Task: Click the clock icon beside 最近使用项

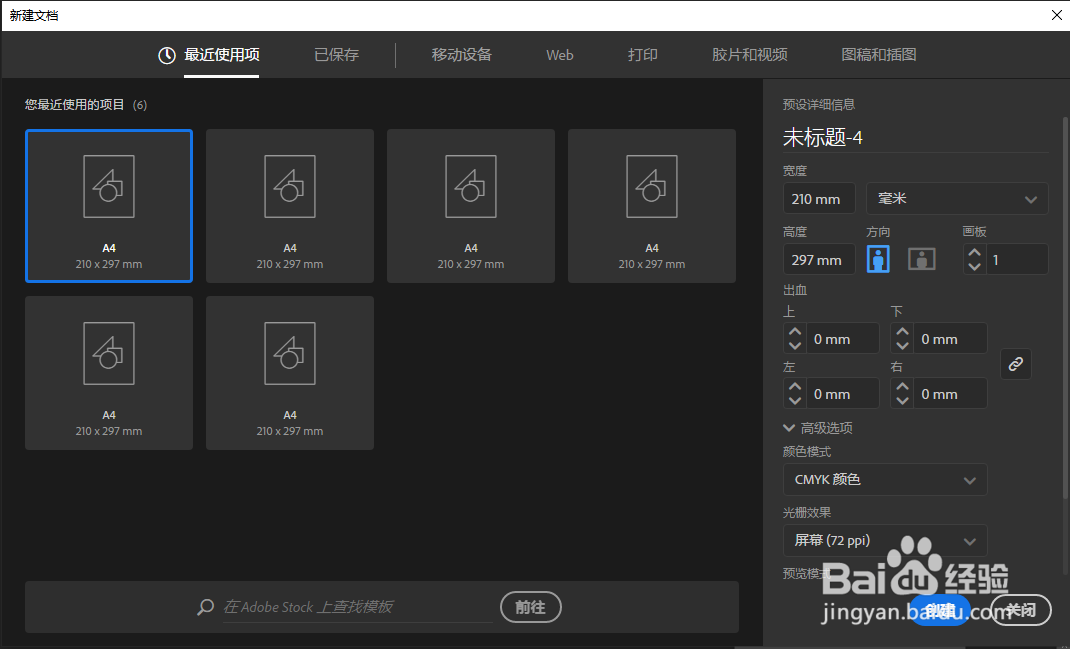Action: [x=167, y=55]
